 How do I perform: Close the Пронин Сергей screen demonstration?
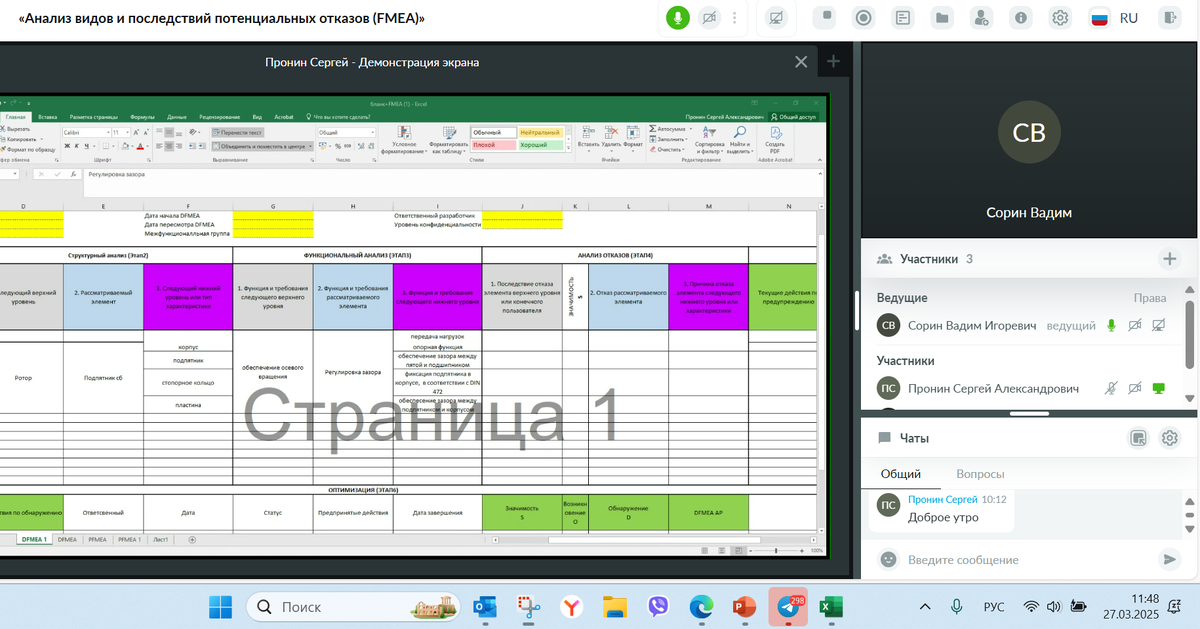pyautogui.click(x=801, y=62)
